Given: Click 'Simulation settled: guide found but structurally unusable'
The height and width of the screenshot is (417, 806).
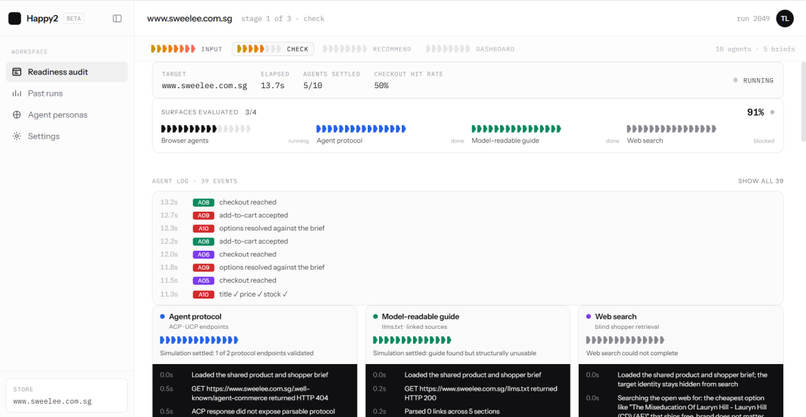Looking at the screenshot, I should point(454,353).
